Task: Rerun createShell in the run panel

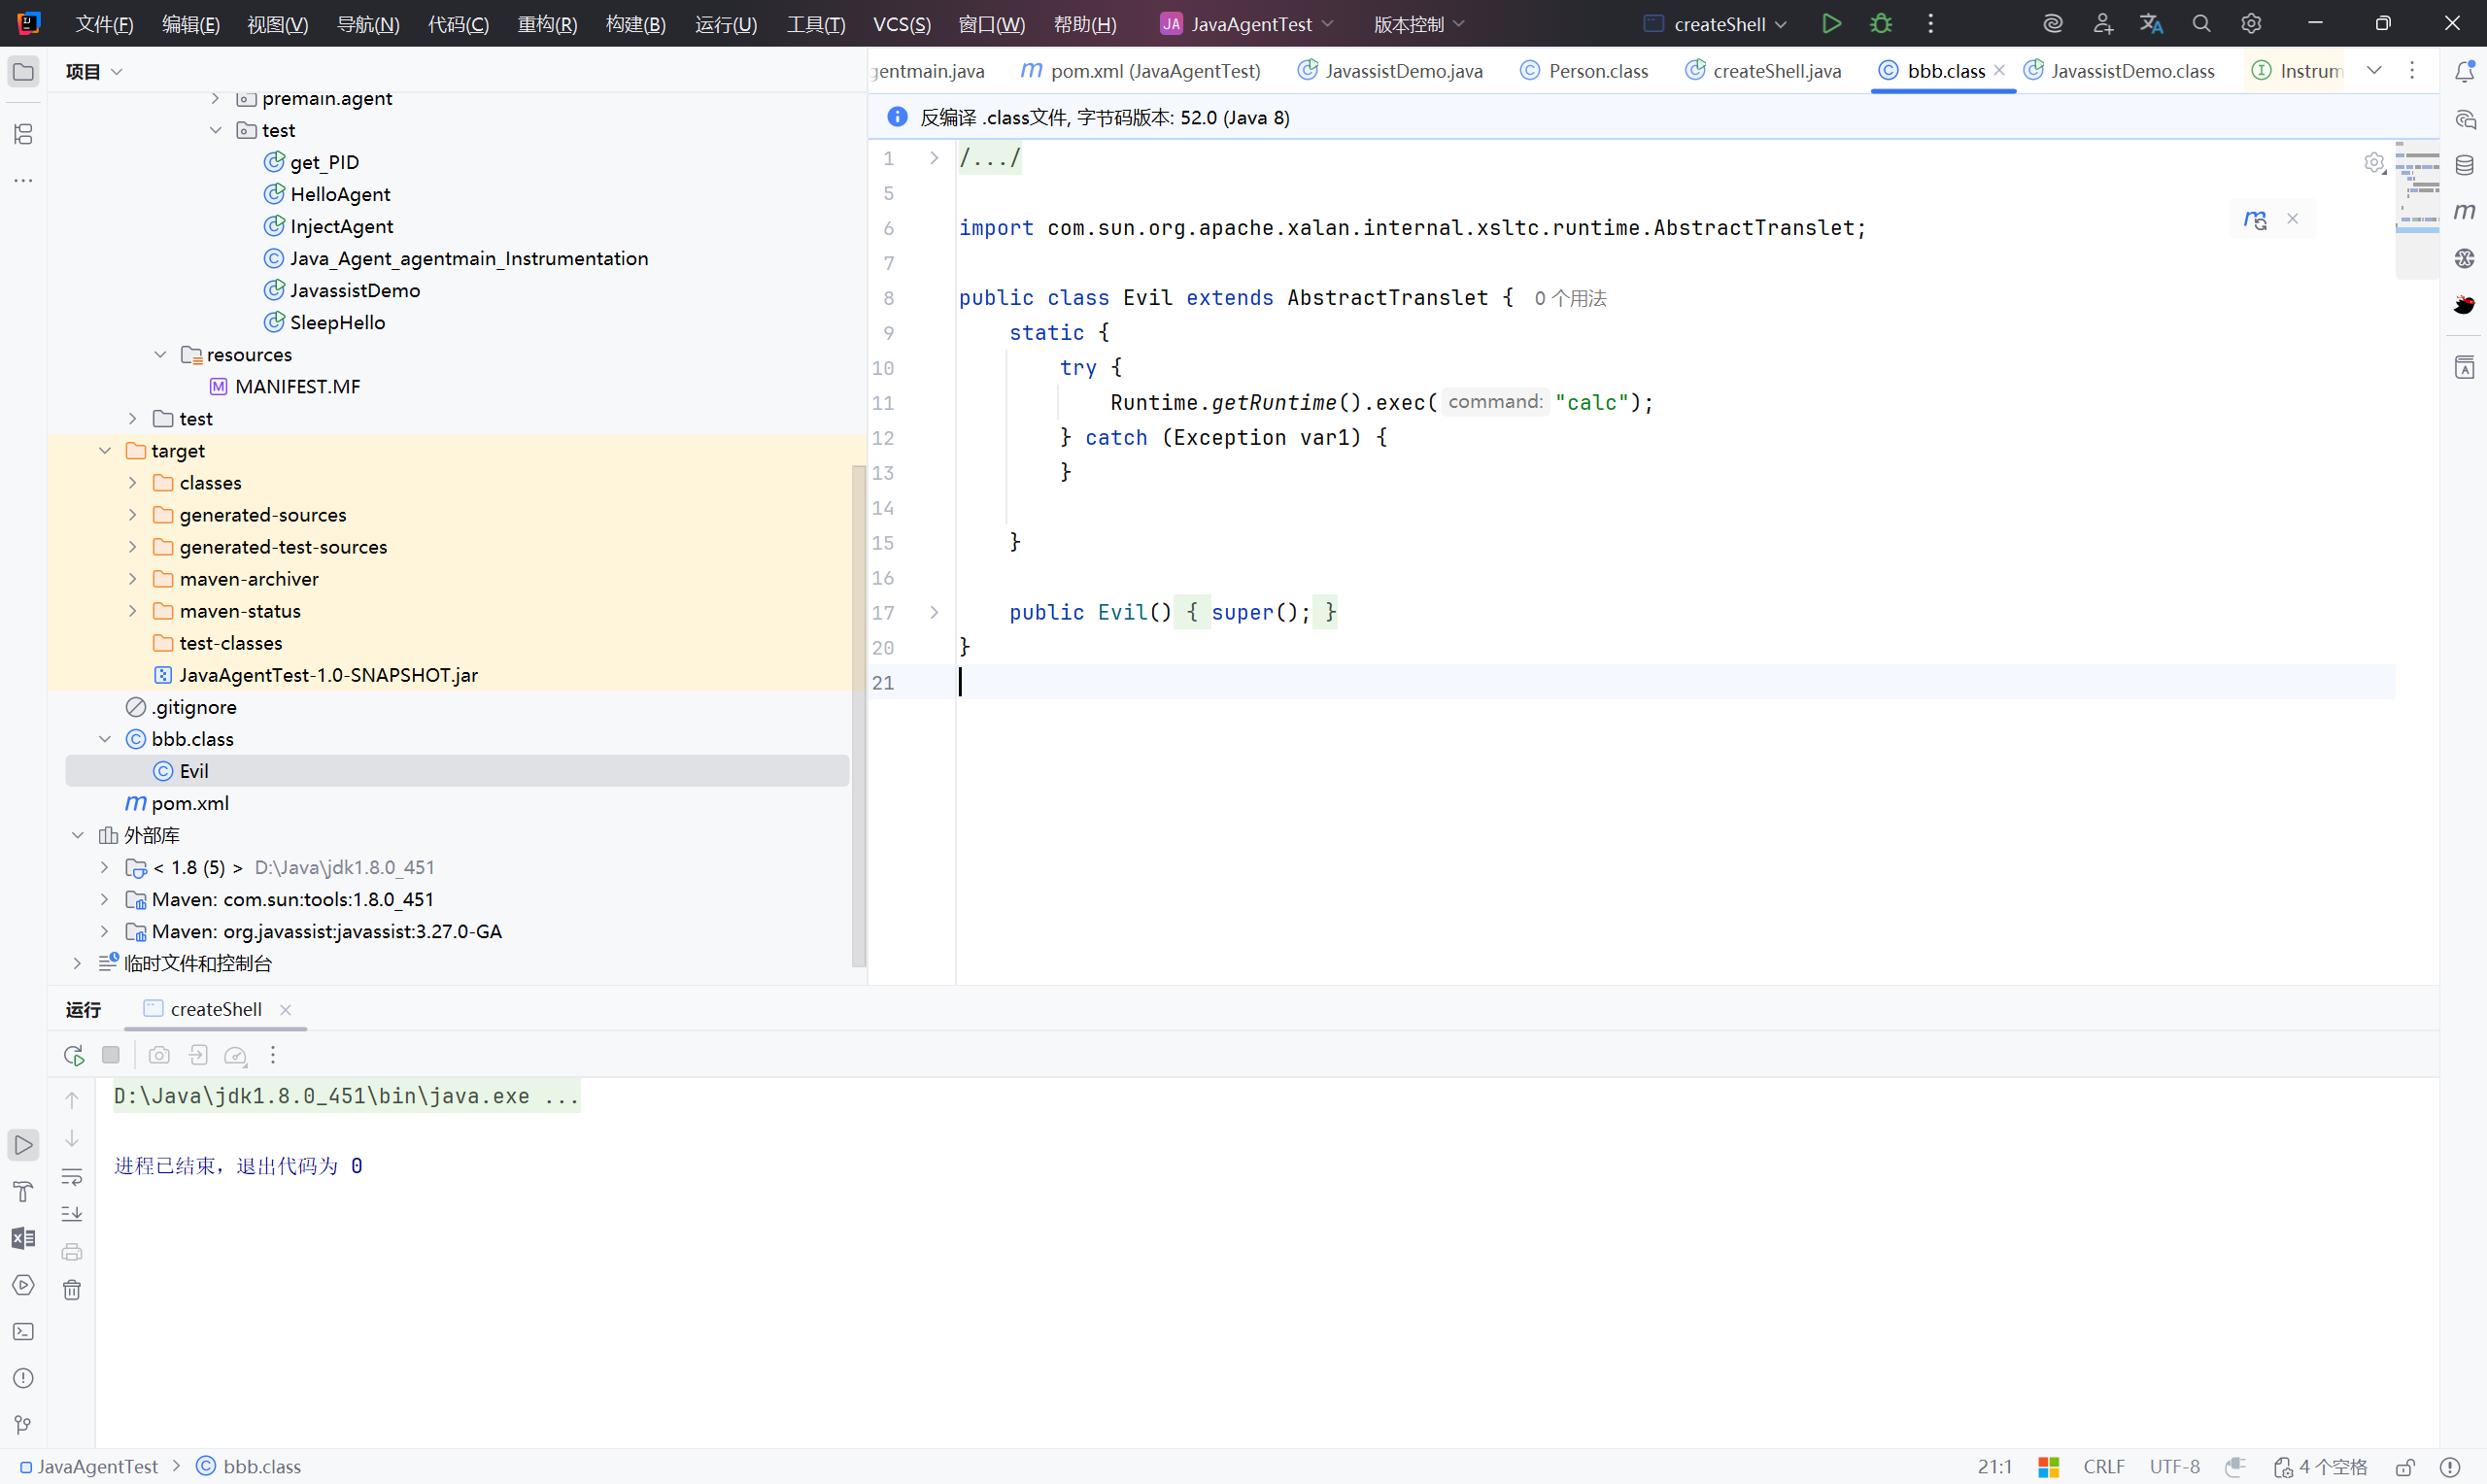Action: point(73,1055)
